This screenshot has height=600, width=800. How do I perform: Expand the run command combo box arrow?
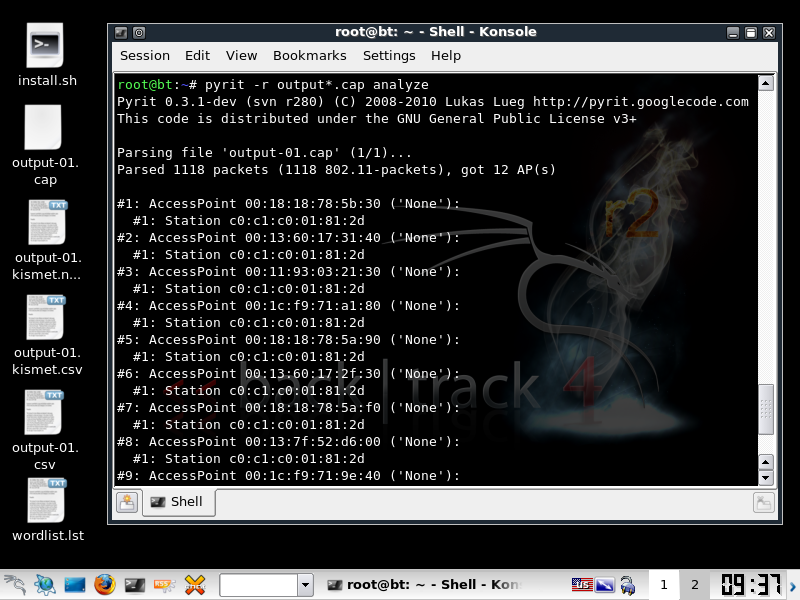tap(305, 584)
